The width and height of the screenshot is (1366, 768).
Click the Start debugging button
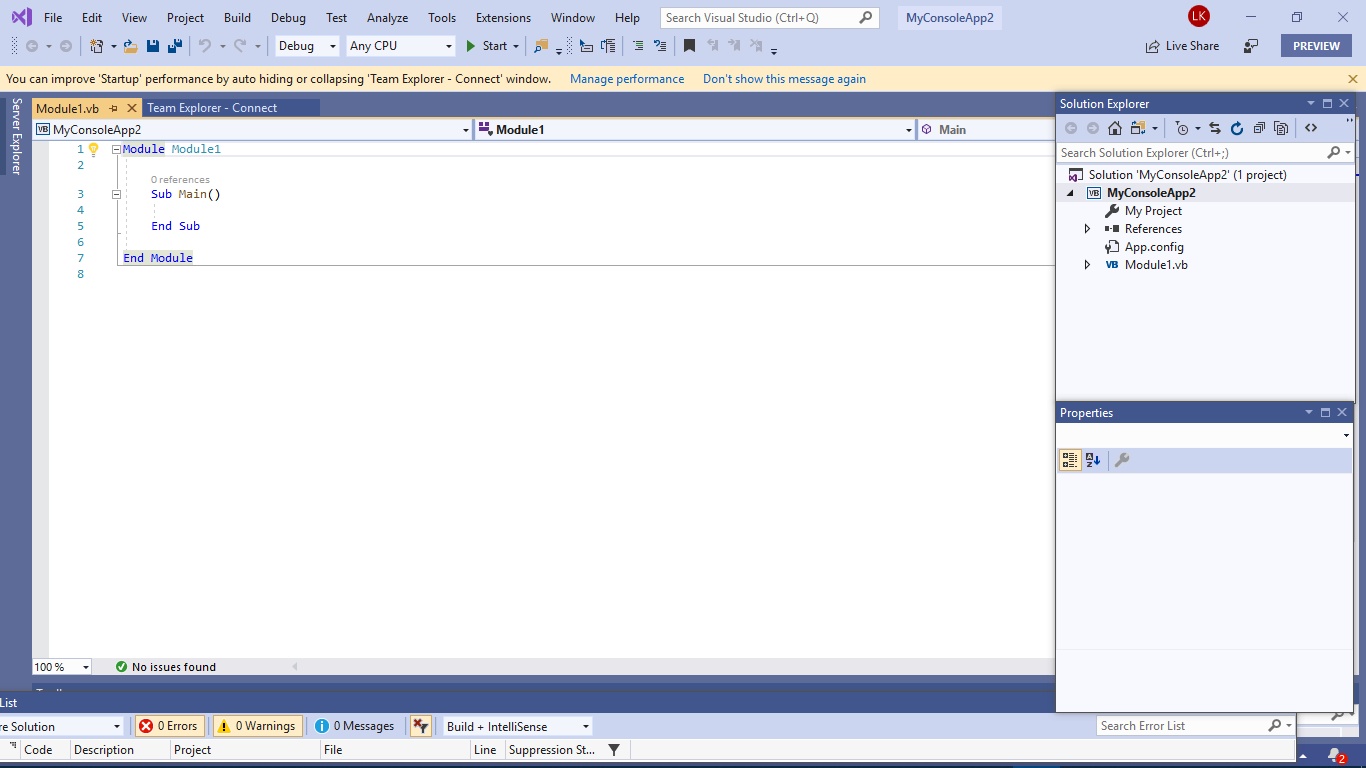[487, 46]
